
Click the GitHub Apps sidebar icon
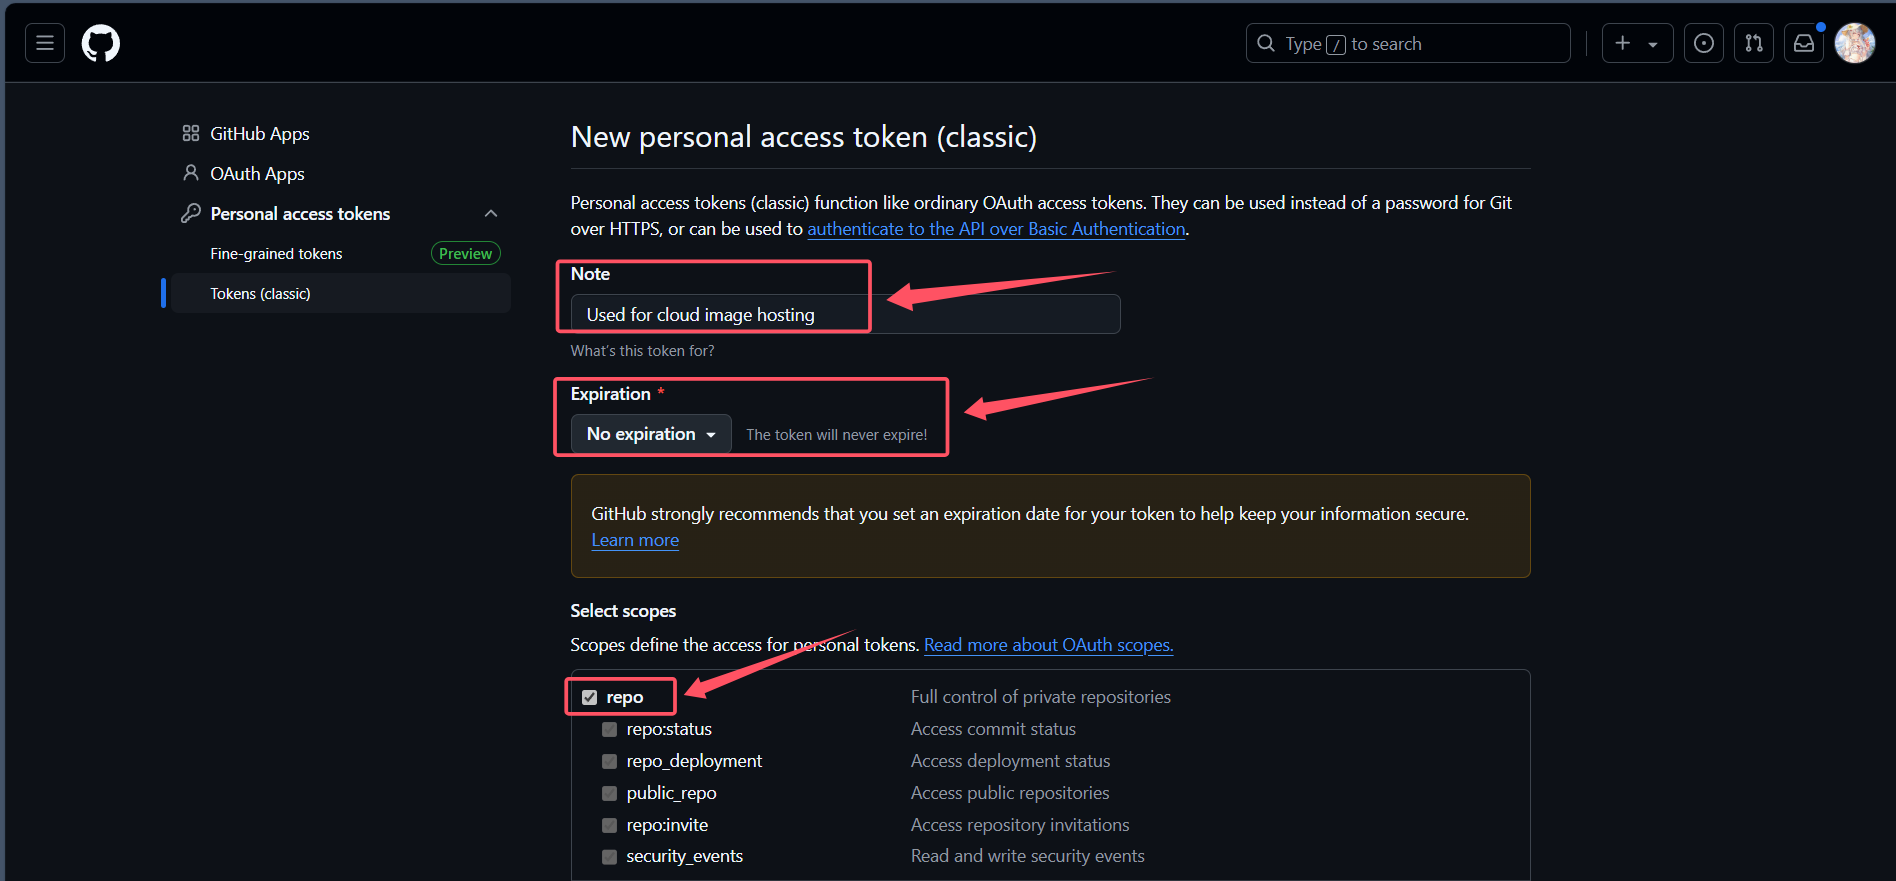click(191, 134)
